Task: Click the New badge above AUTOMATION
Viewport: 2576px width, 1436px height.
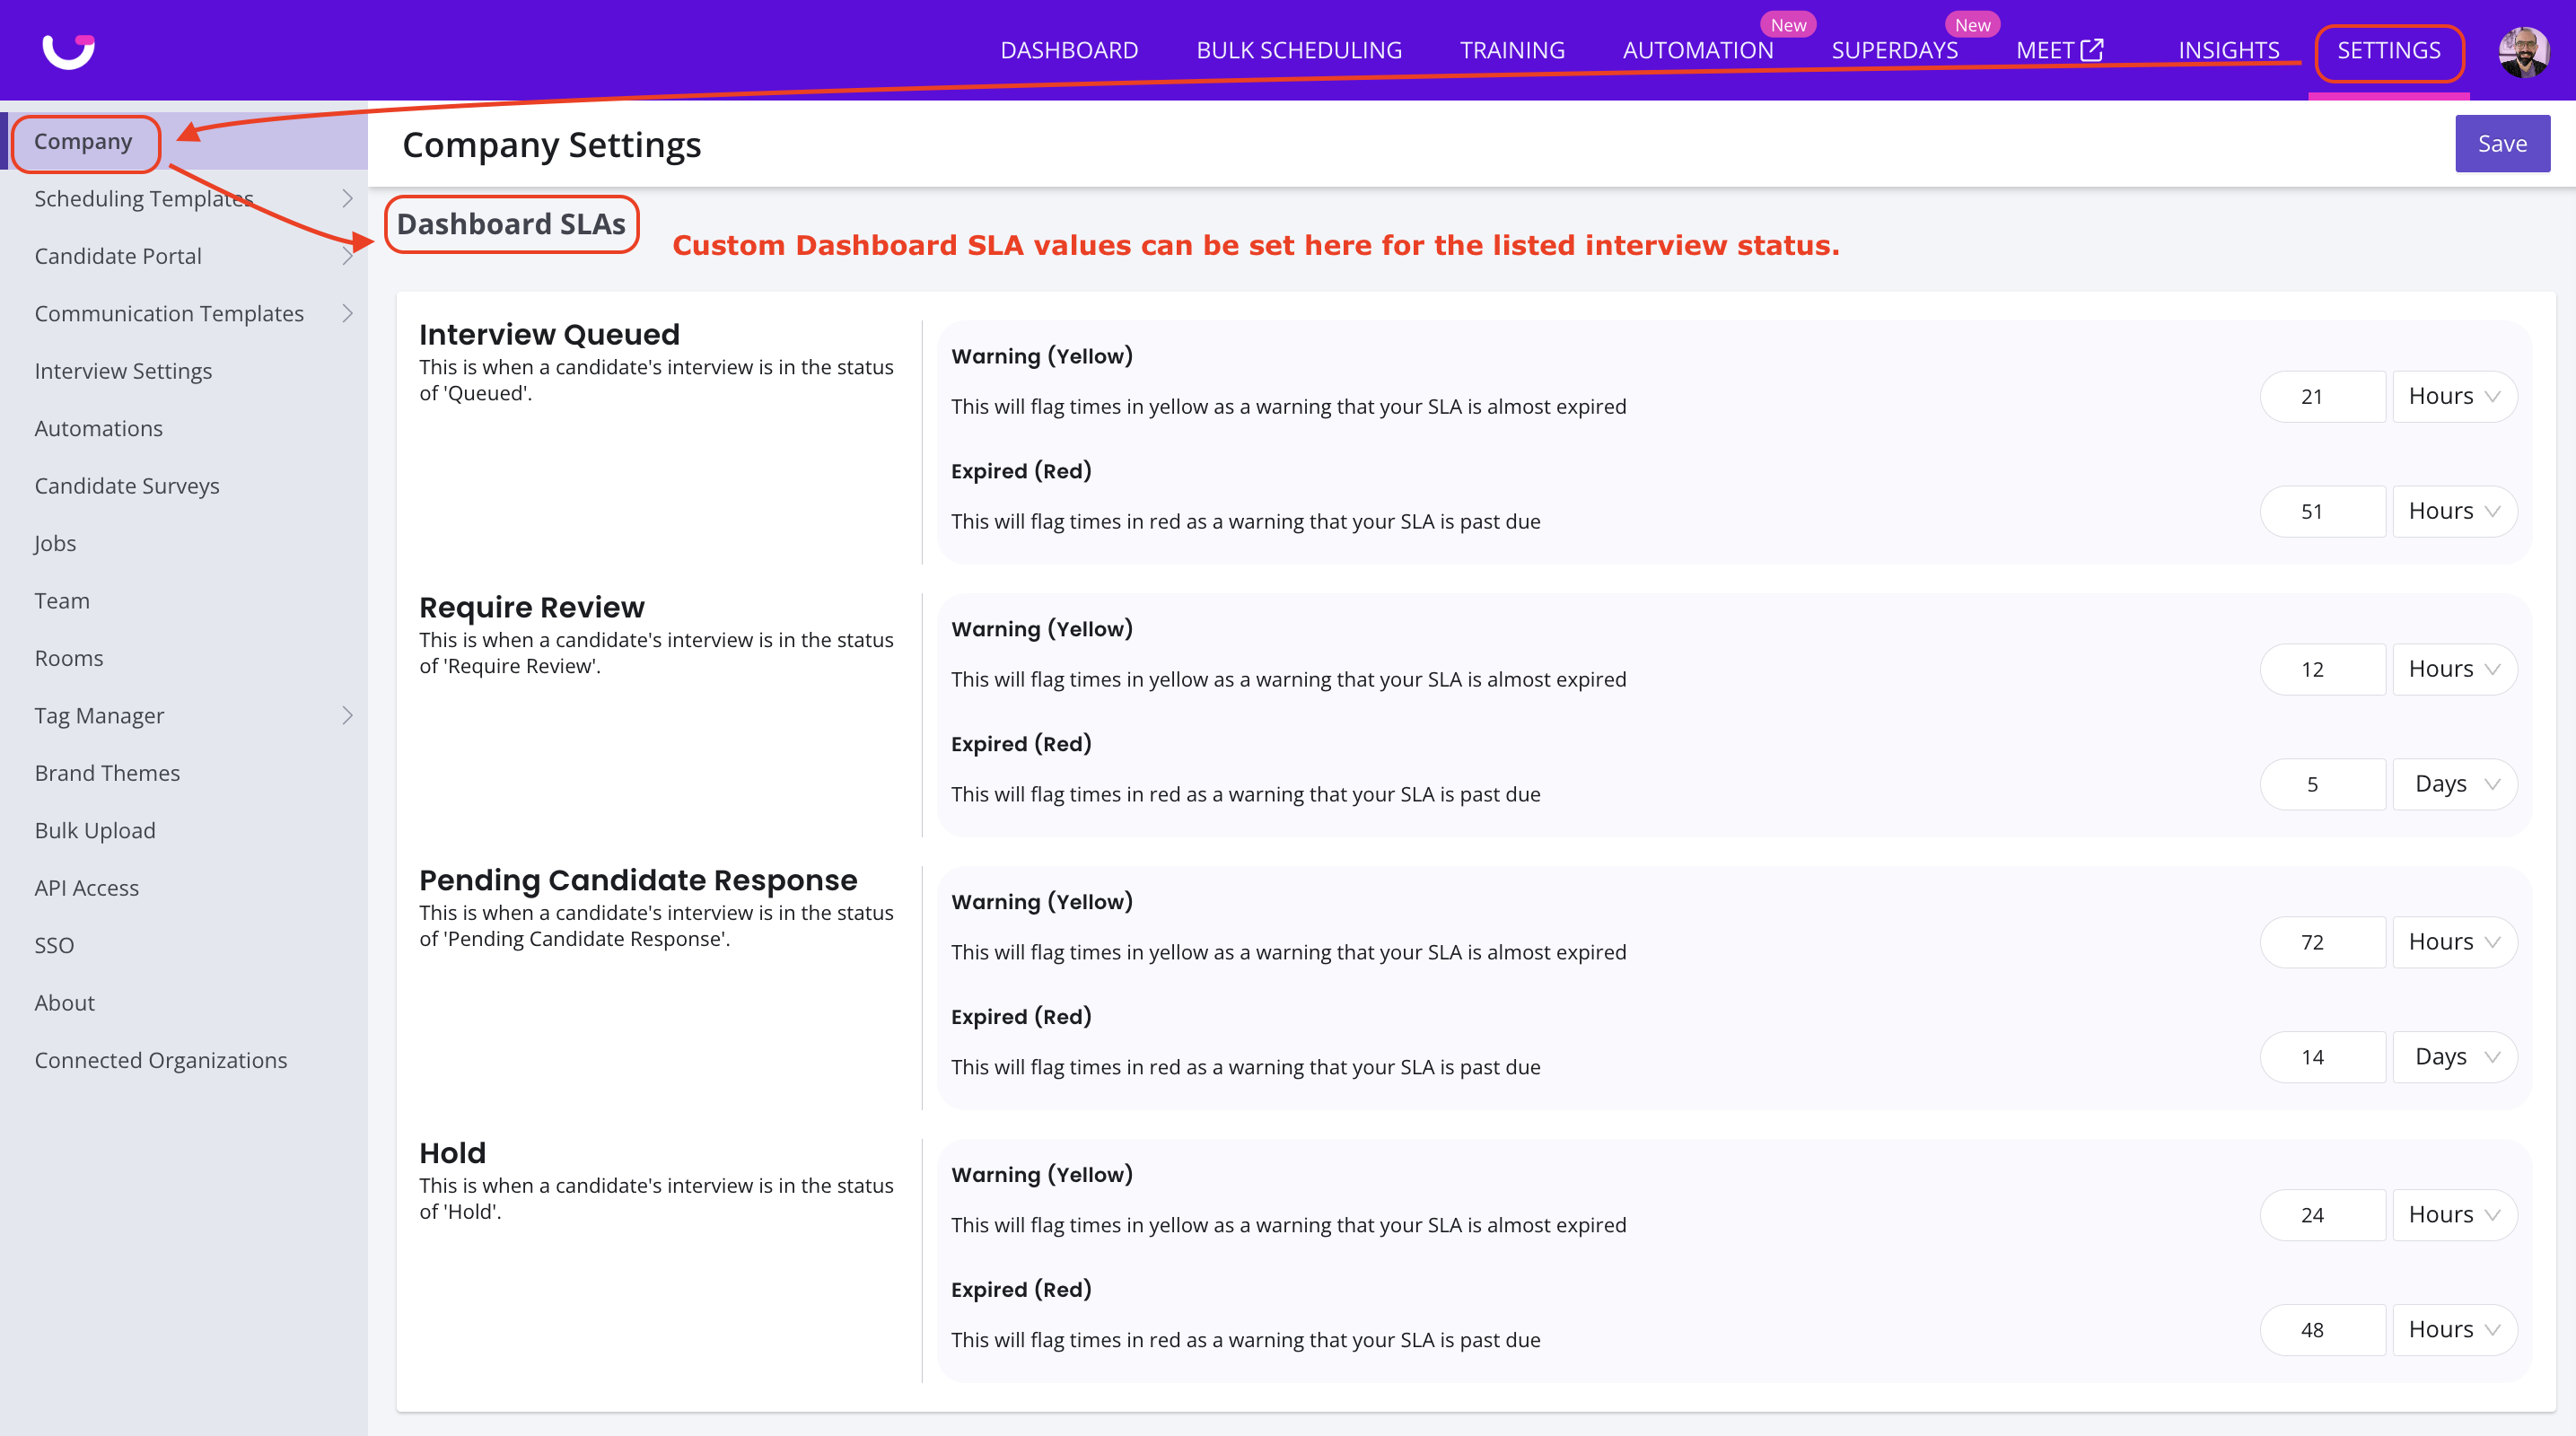Action: pos(1788,24)
